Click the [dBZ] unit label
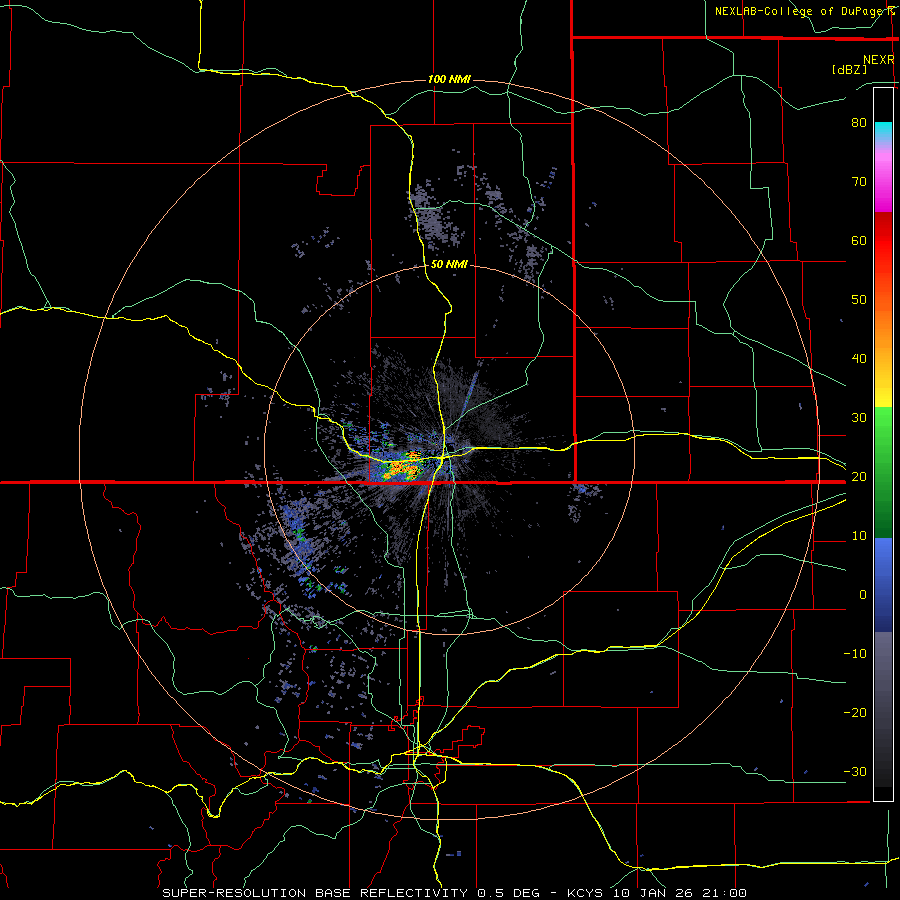This screenshot has width=900, height=900. pos(849,69)
